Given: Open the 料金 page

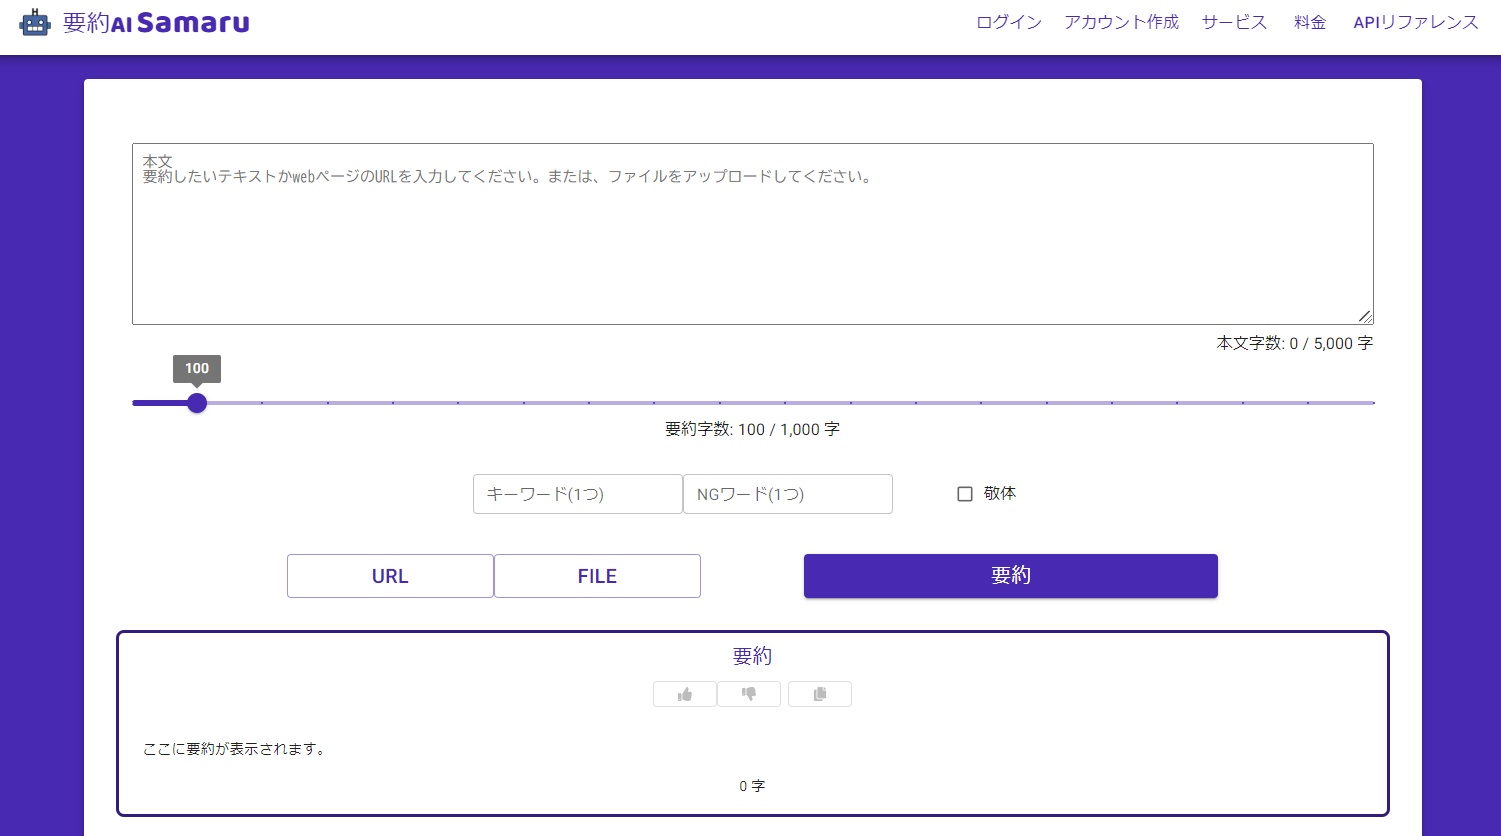Looking at the screenshot, I should tap(1308, 21).
